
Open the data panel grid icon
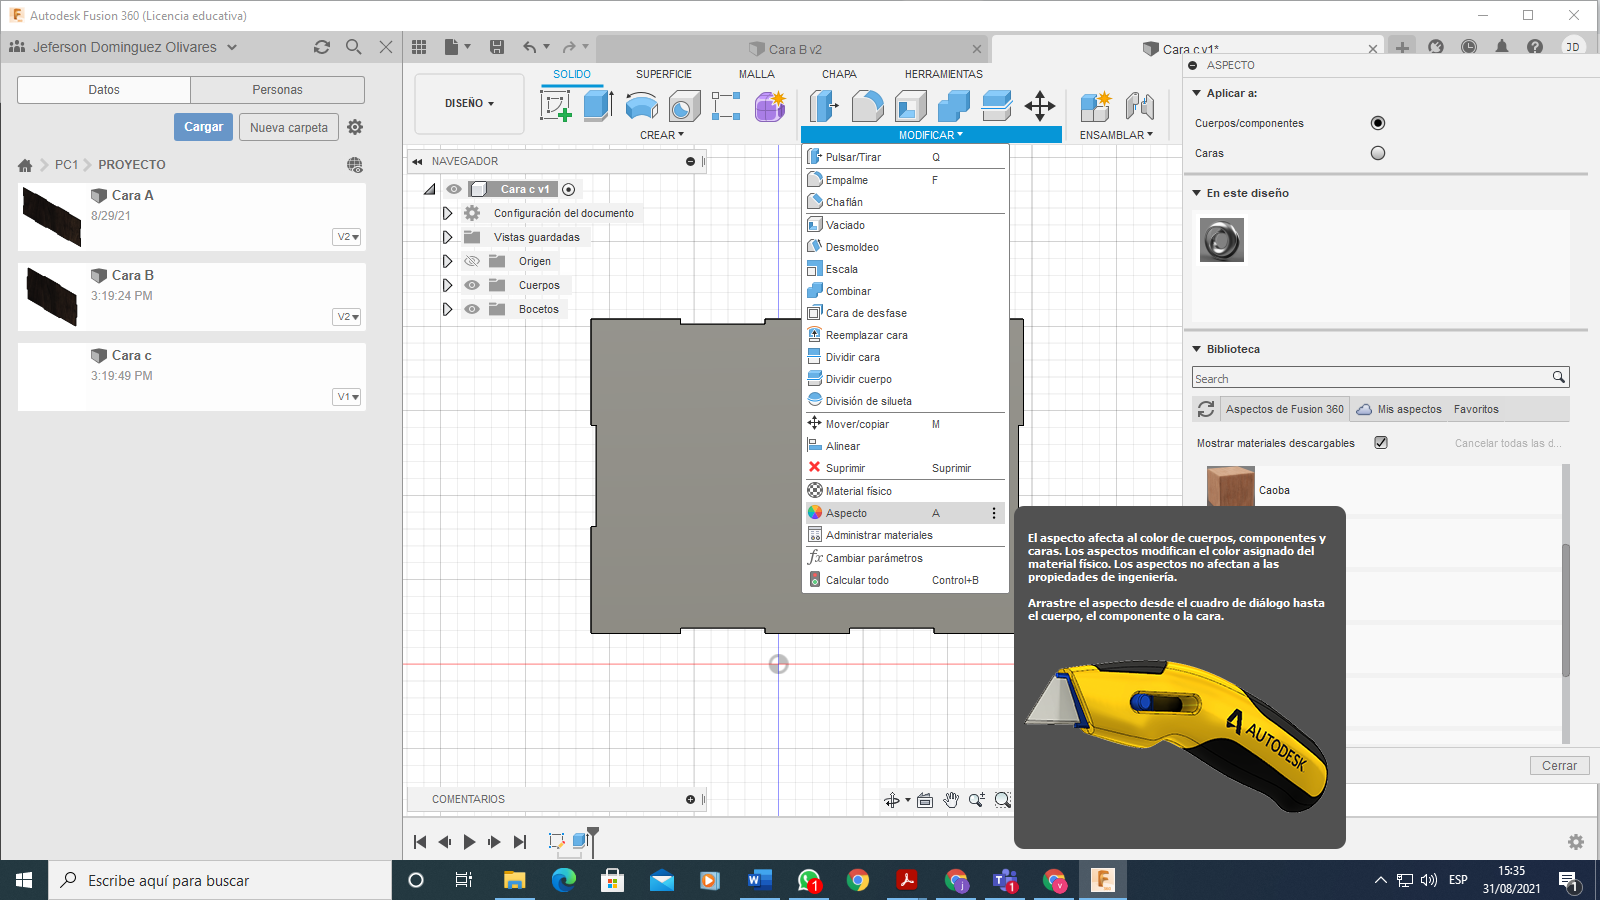point(419,47)
